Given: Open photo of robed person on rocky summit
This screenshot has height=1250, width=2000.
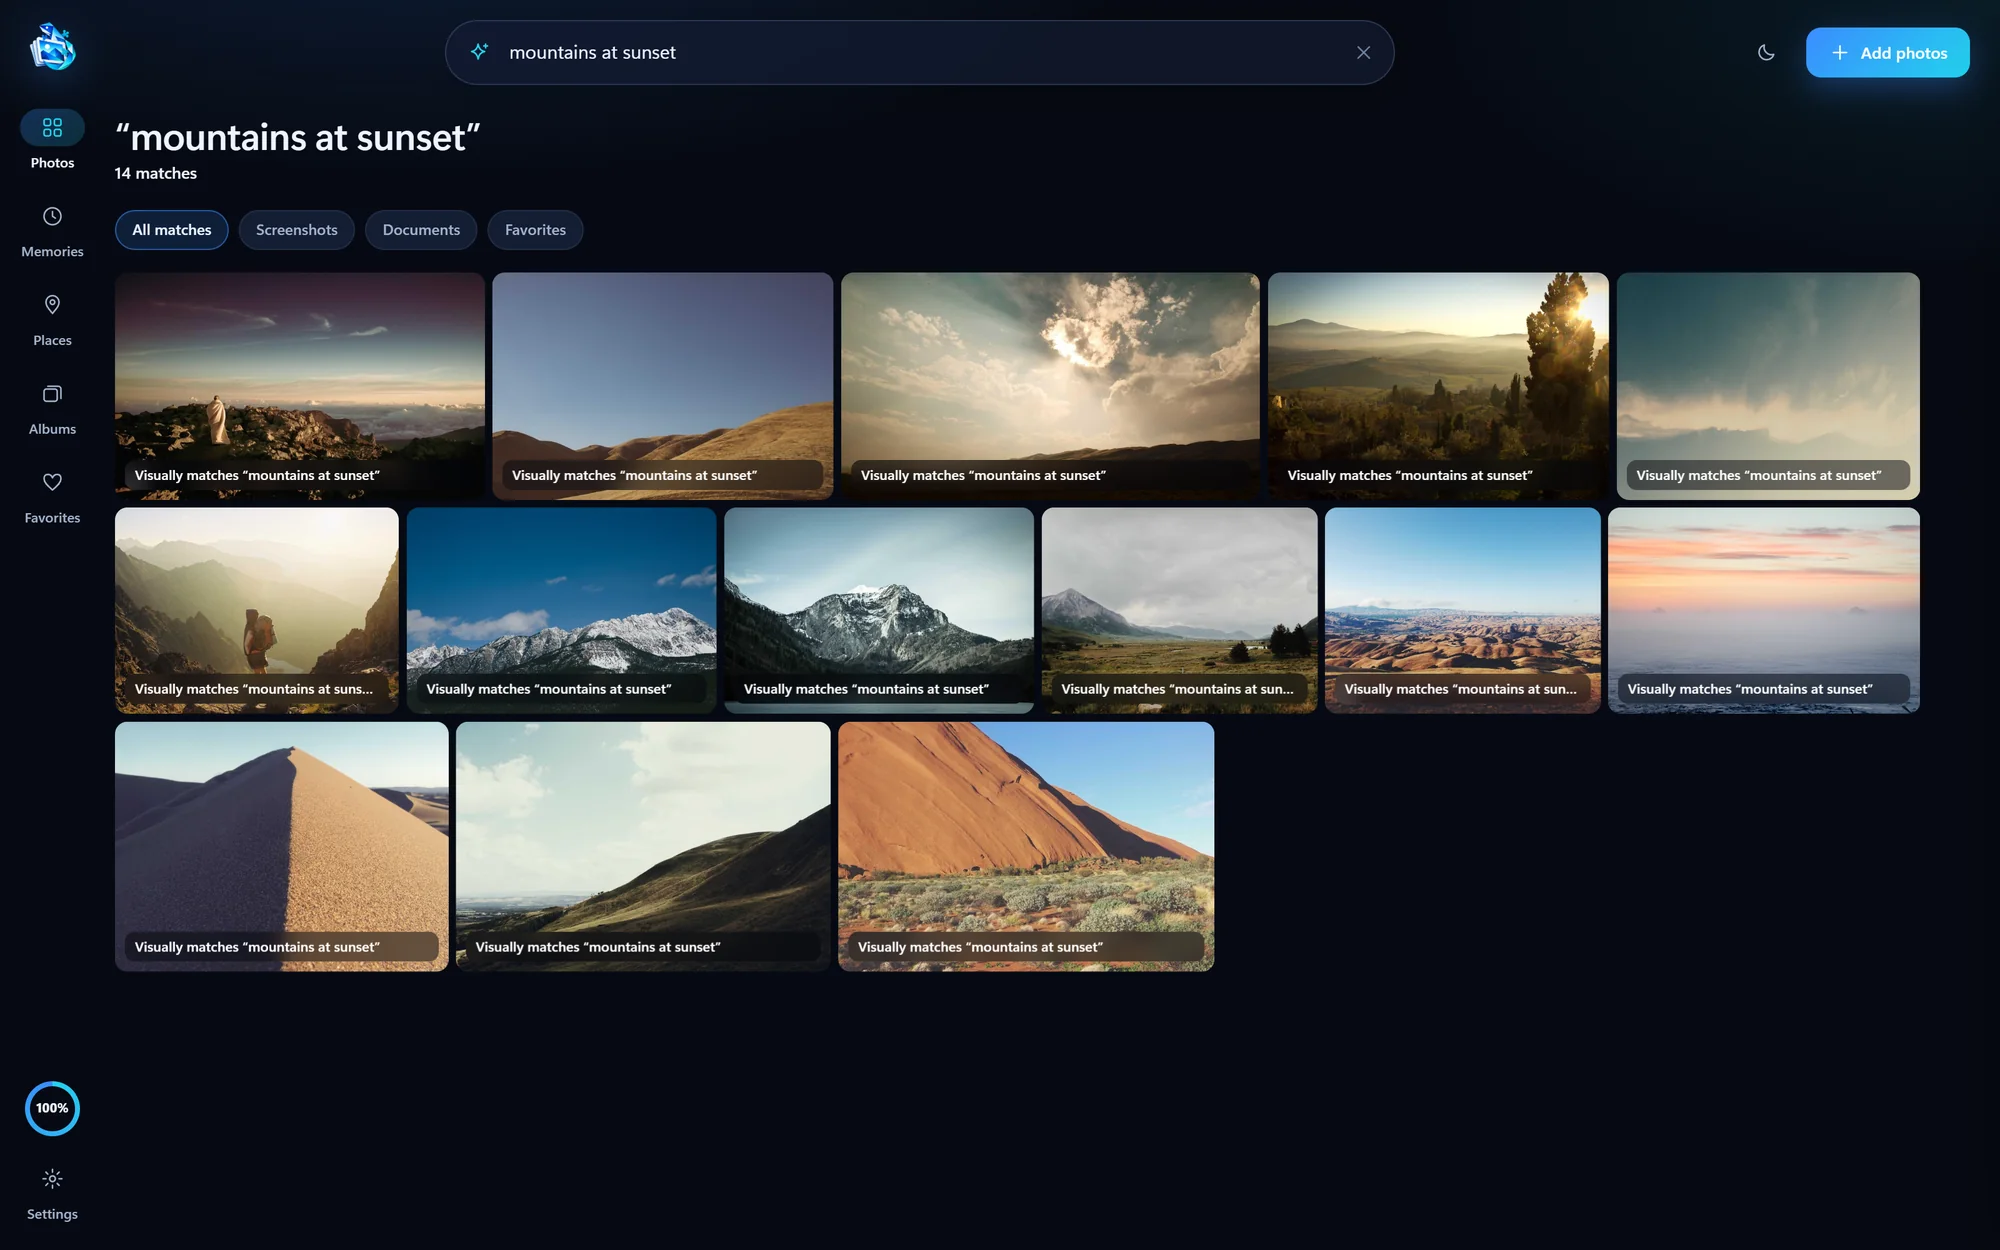Looking at the screenshot, I should pyautogui.click(x=300, y=386).
